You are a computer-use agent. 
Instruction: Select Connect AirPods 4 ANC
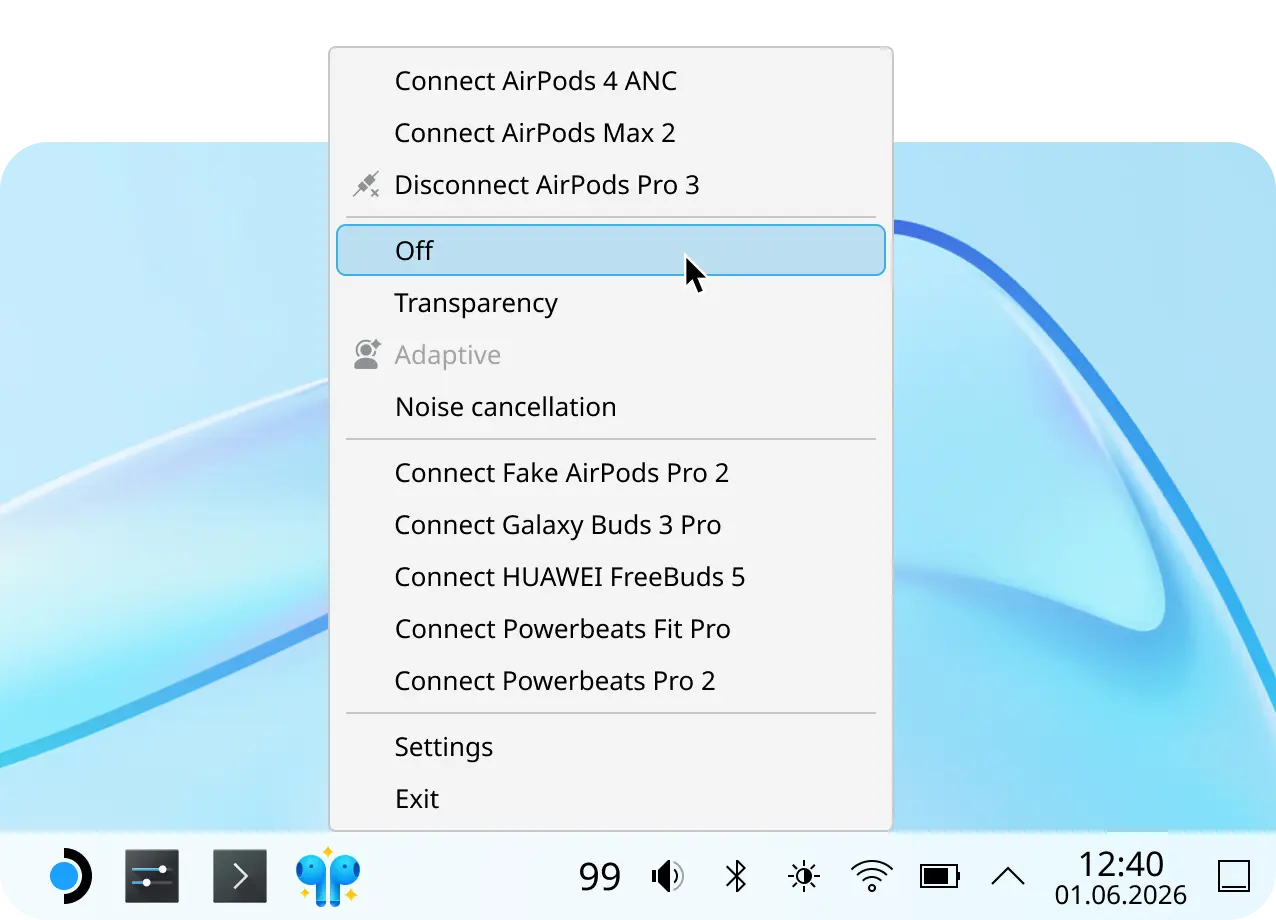point(611,81)
